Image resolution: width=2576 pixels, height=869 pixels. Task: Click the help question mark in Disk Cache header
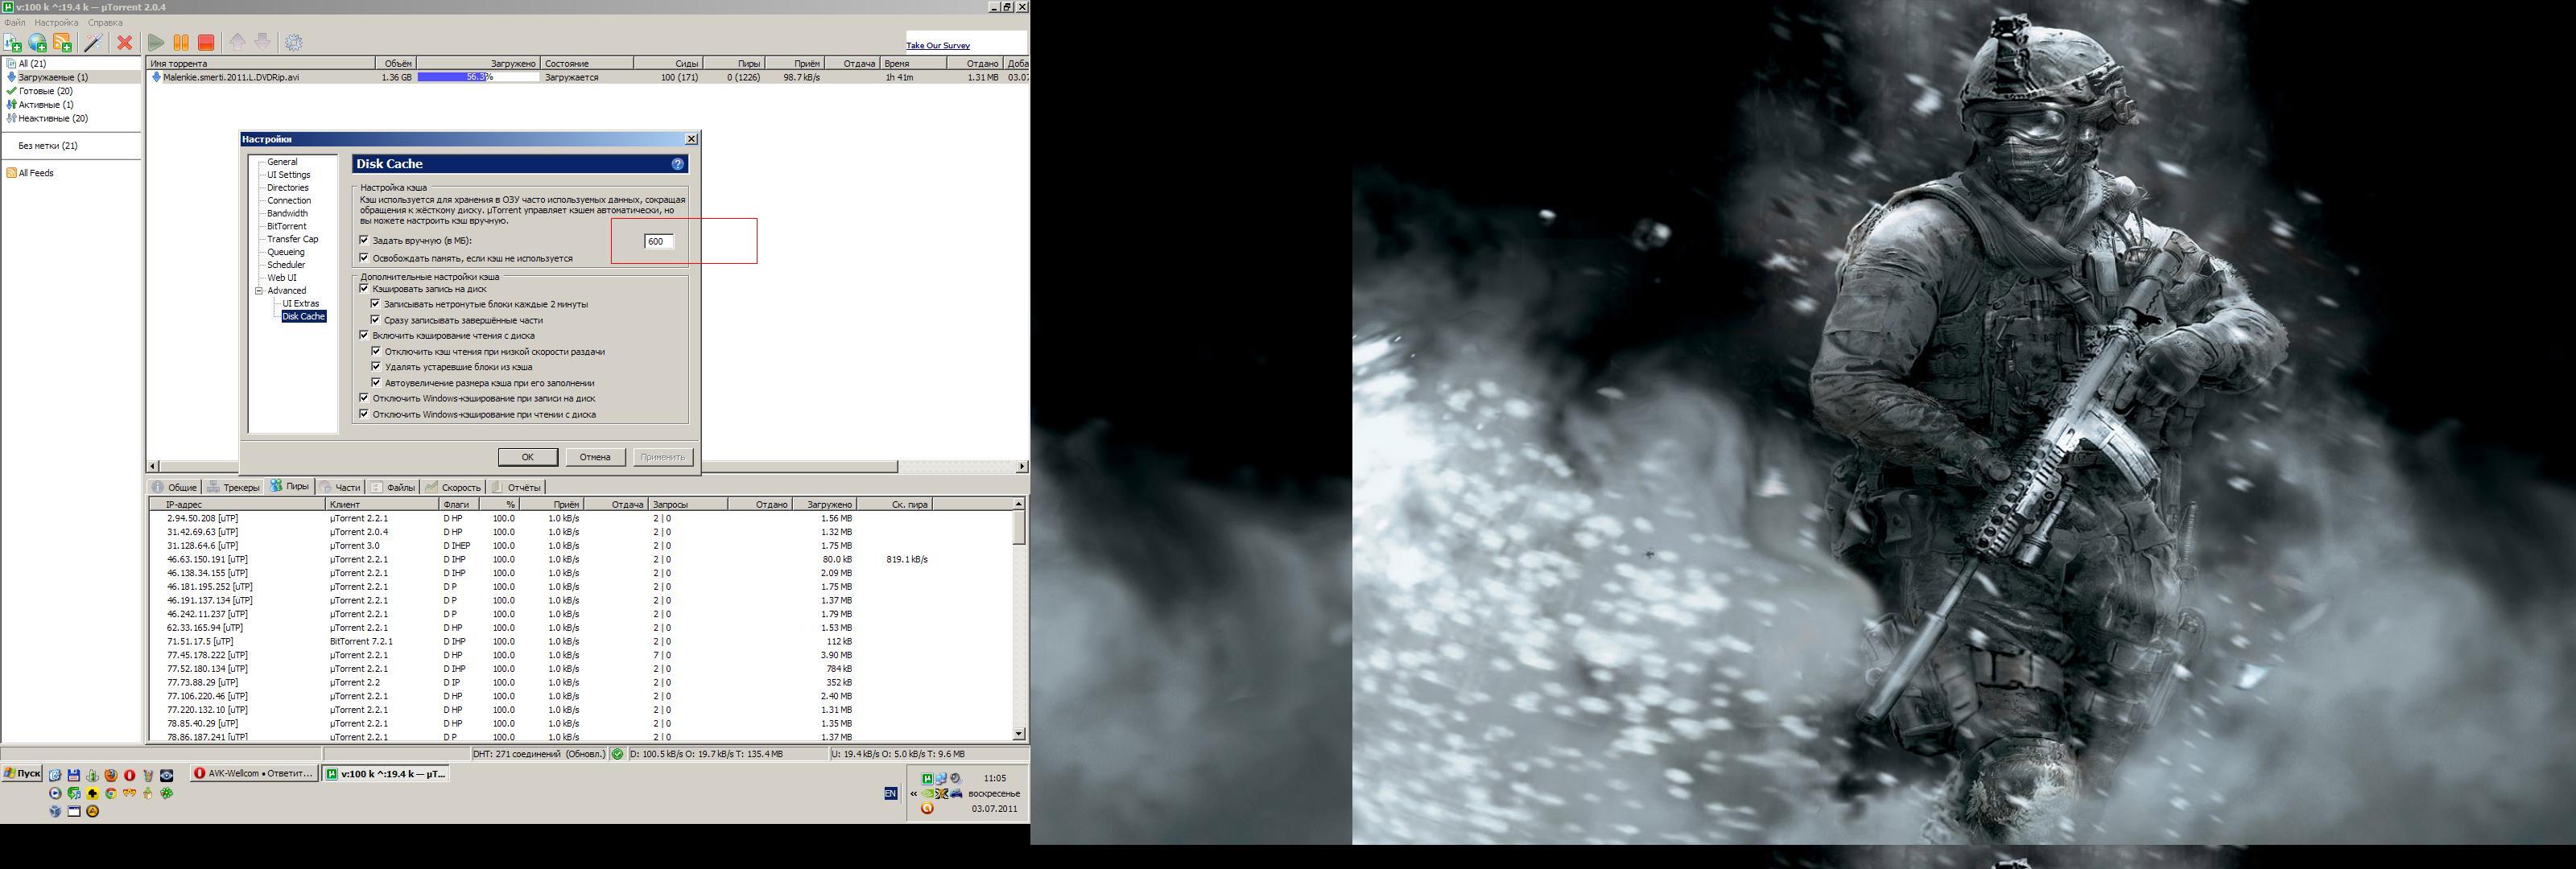(677, 164)
